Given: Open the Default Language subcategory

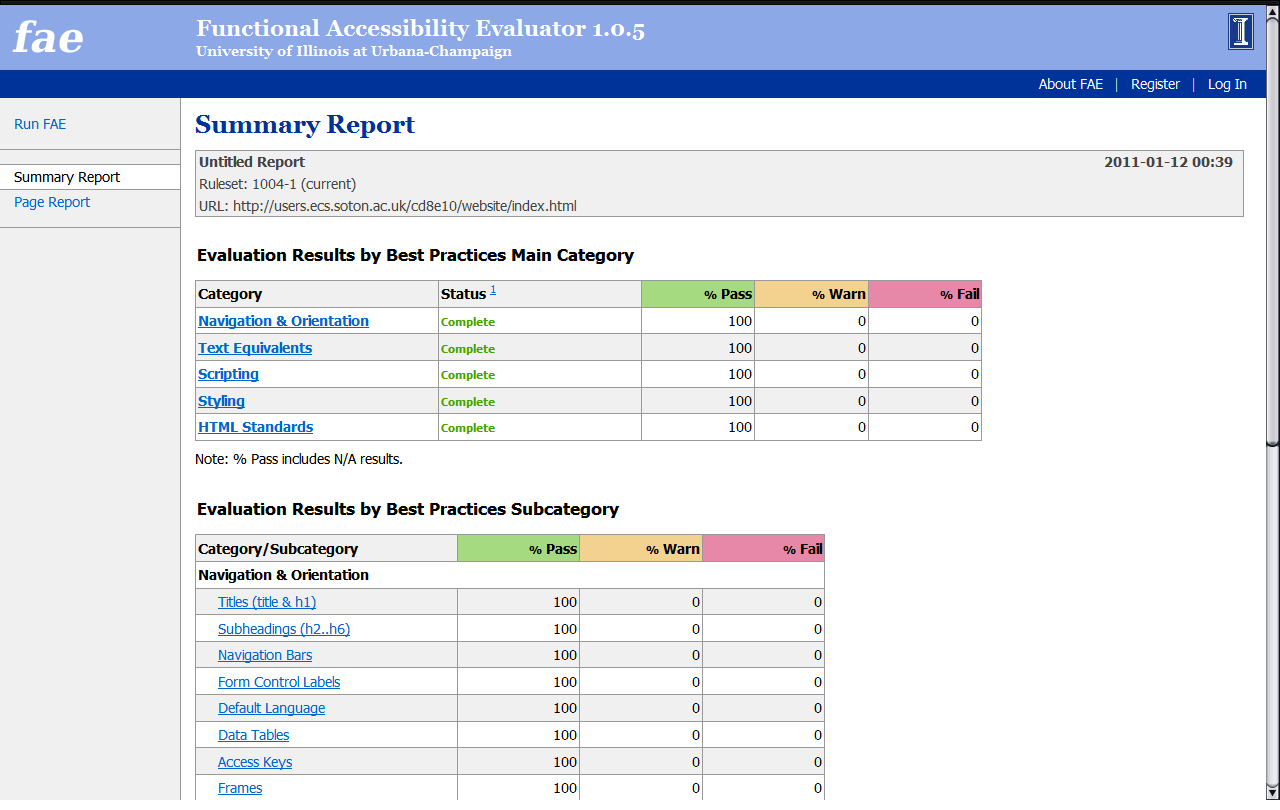Looking at the screenshot, I should (x=271, y=708).
